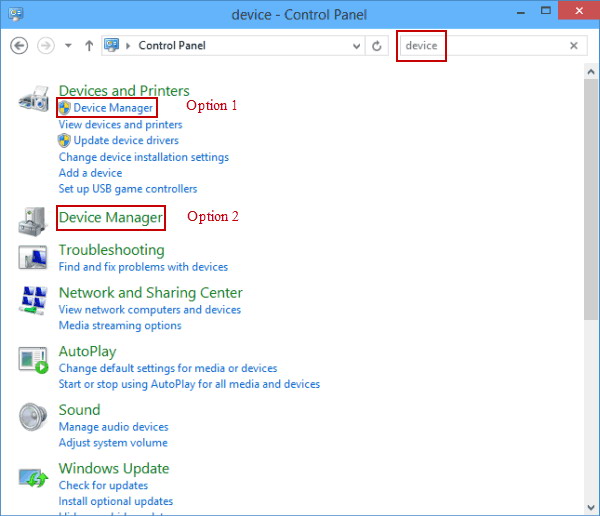Open Find and fix problems with devices
This screenshot has height=516, width=600.
point(143,267)
